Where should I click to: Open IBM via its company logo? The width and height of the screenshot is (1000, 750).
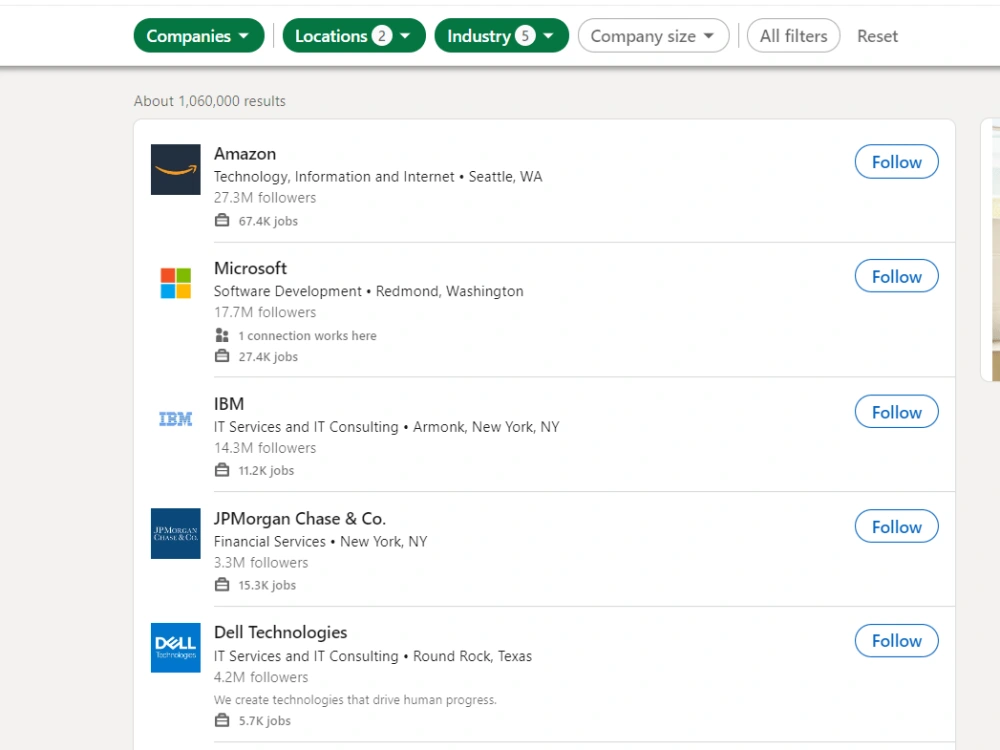point(175,419)
